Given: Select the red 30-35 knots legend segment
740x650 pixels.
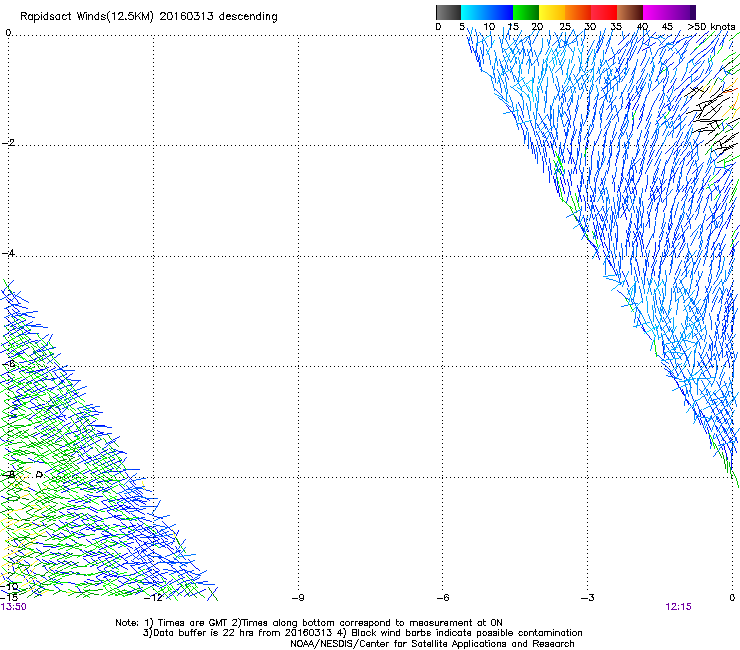Looking at the screenshot, I should click(x=604, y=12).
